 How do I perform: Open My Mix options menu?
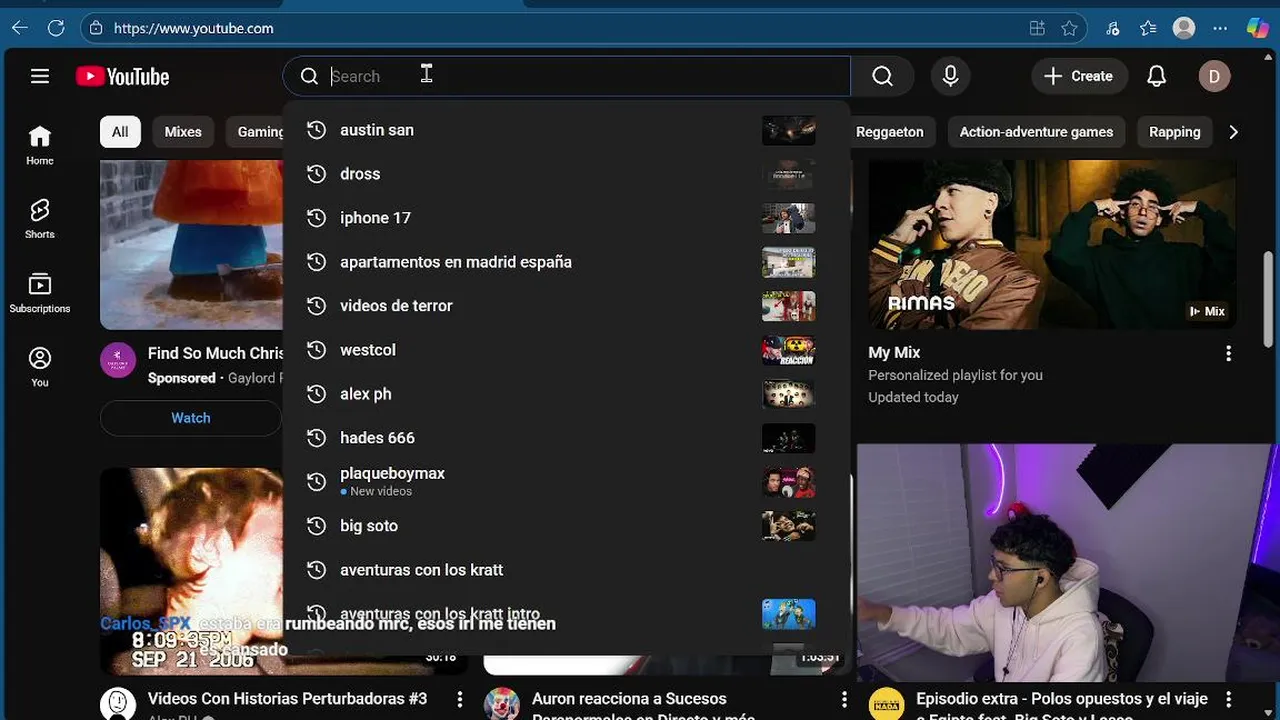(1228, 353)
